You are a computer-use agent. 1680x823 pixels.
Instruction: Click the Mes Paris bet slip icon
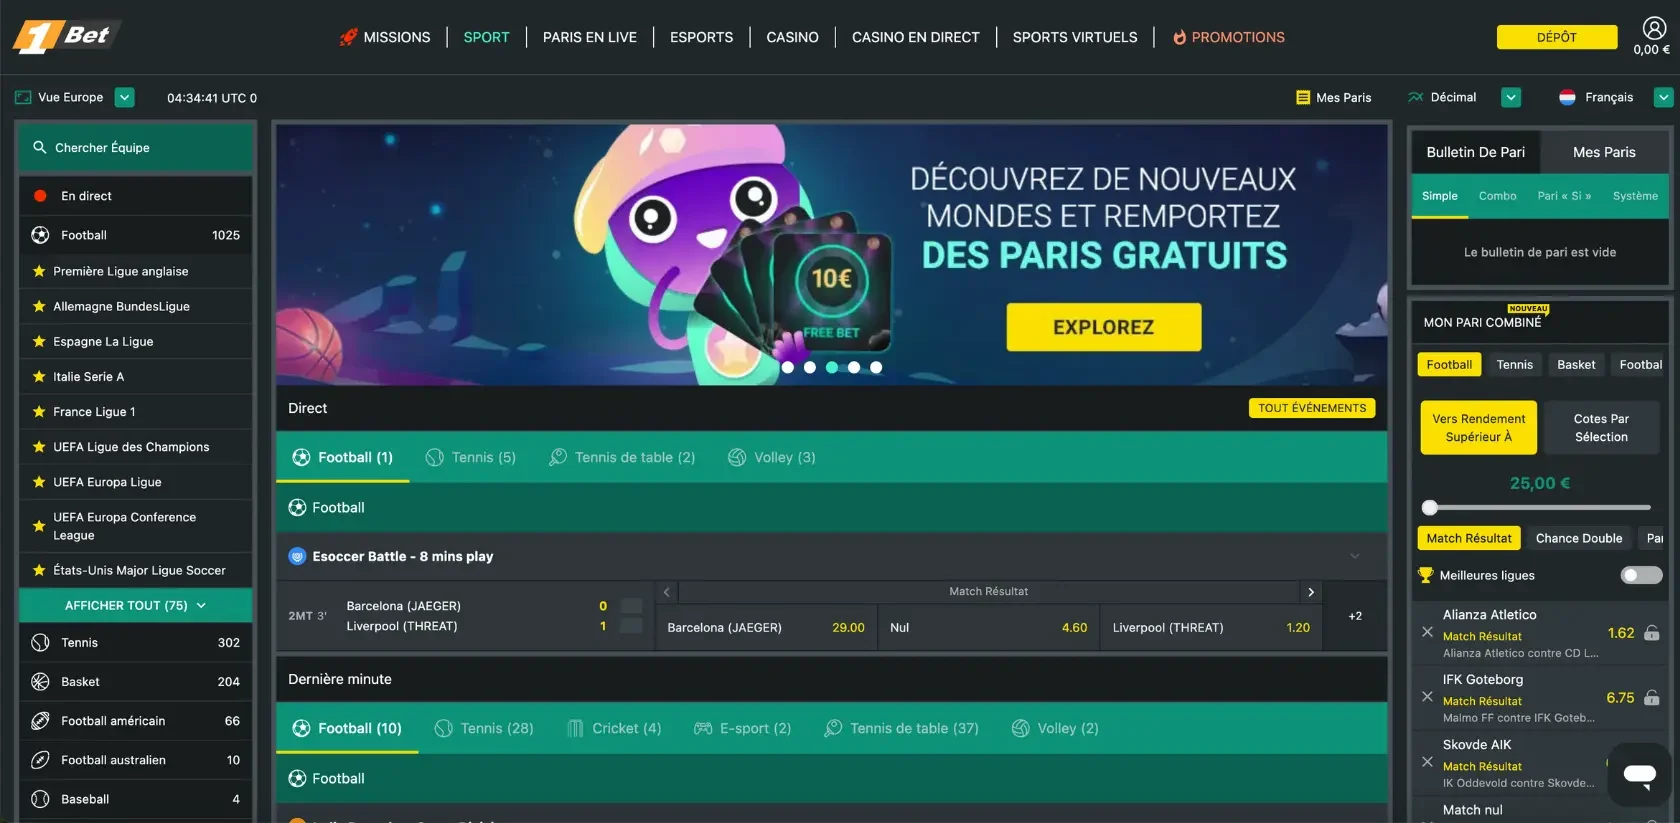pyautogui.click(x=1302, y=97)
